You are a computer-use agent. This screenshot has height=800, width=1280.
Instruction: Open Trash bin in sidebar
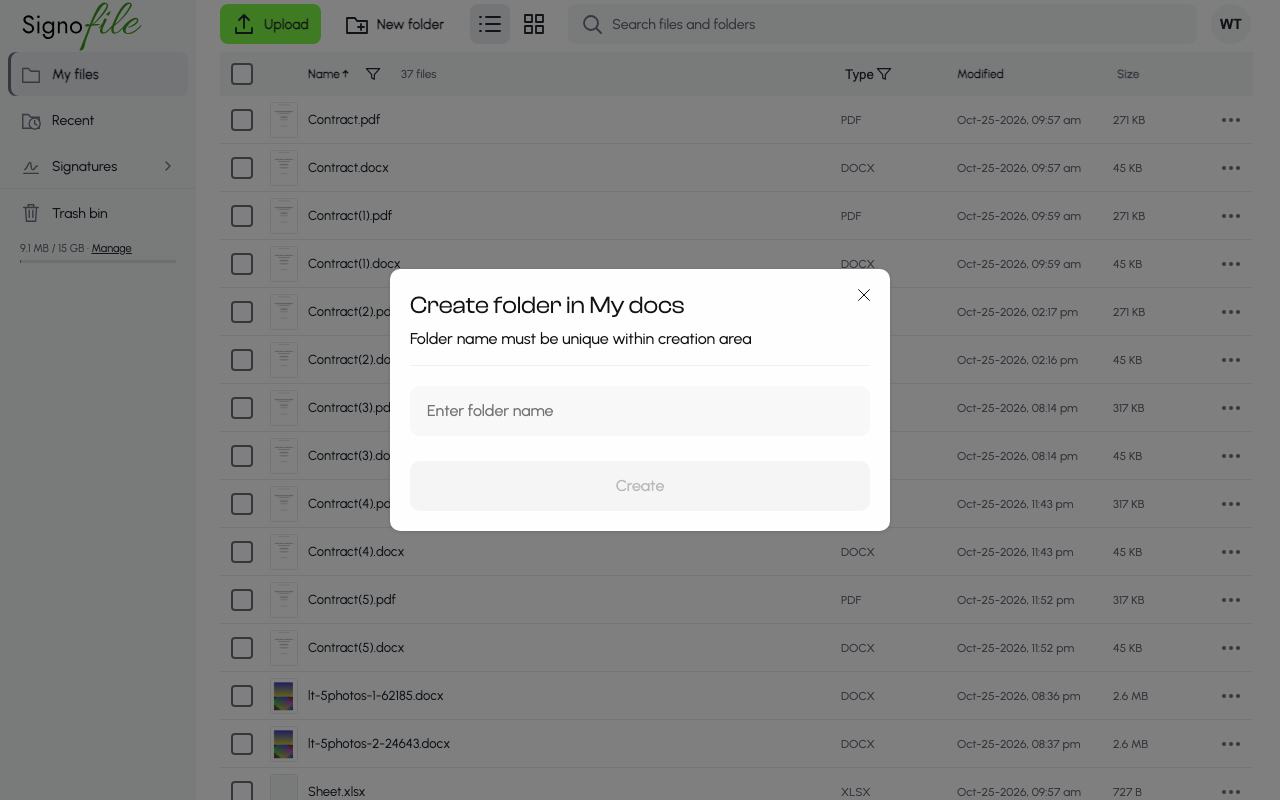[98, 213]
